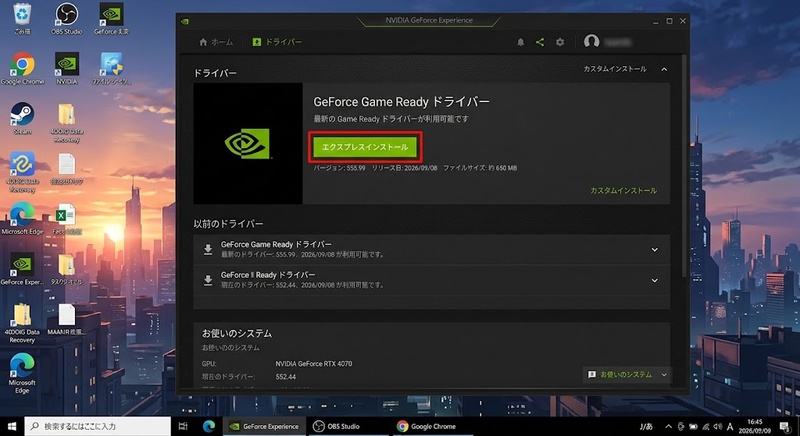Click the Custom Install link below driver info
The width and height of the screenshot is (800, 436).
point(623,190)
